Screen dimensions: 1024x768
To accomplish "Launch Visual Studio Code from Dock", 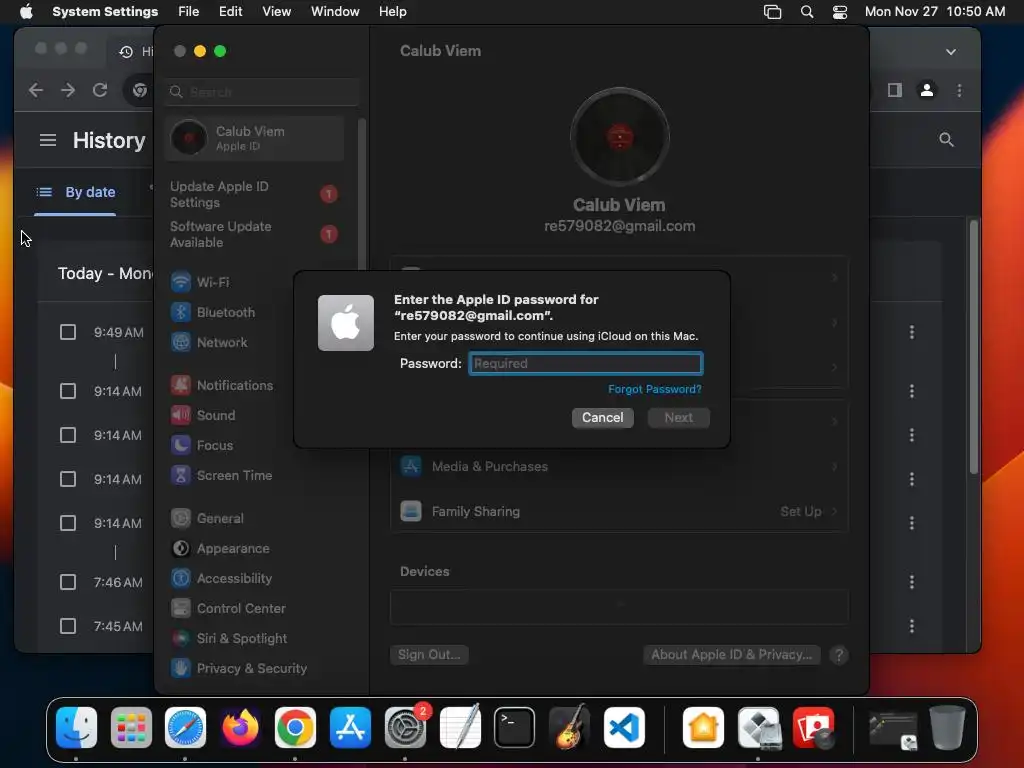I will pyautogui.click(x=624, y=727).
